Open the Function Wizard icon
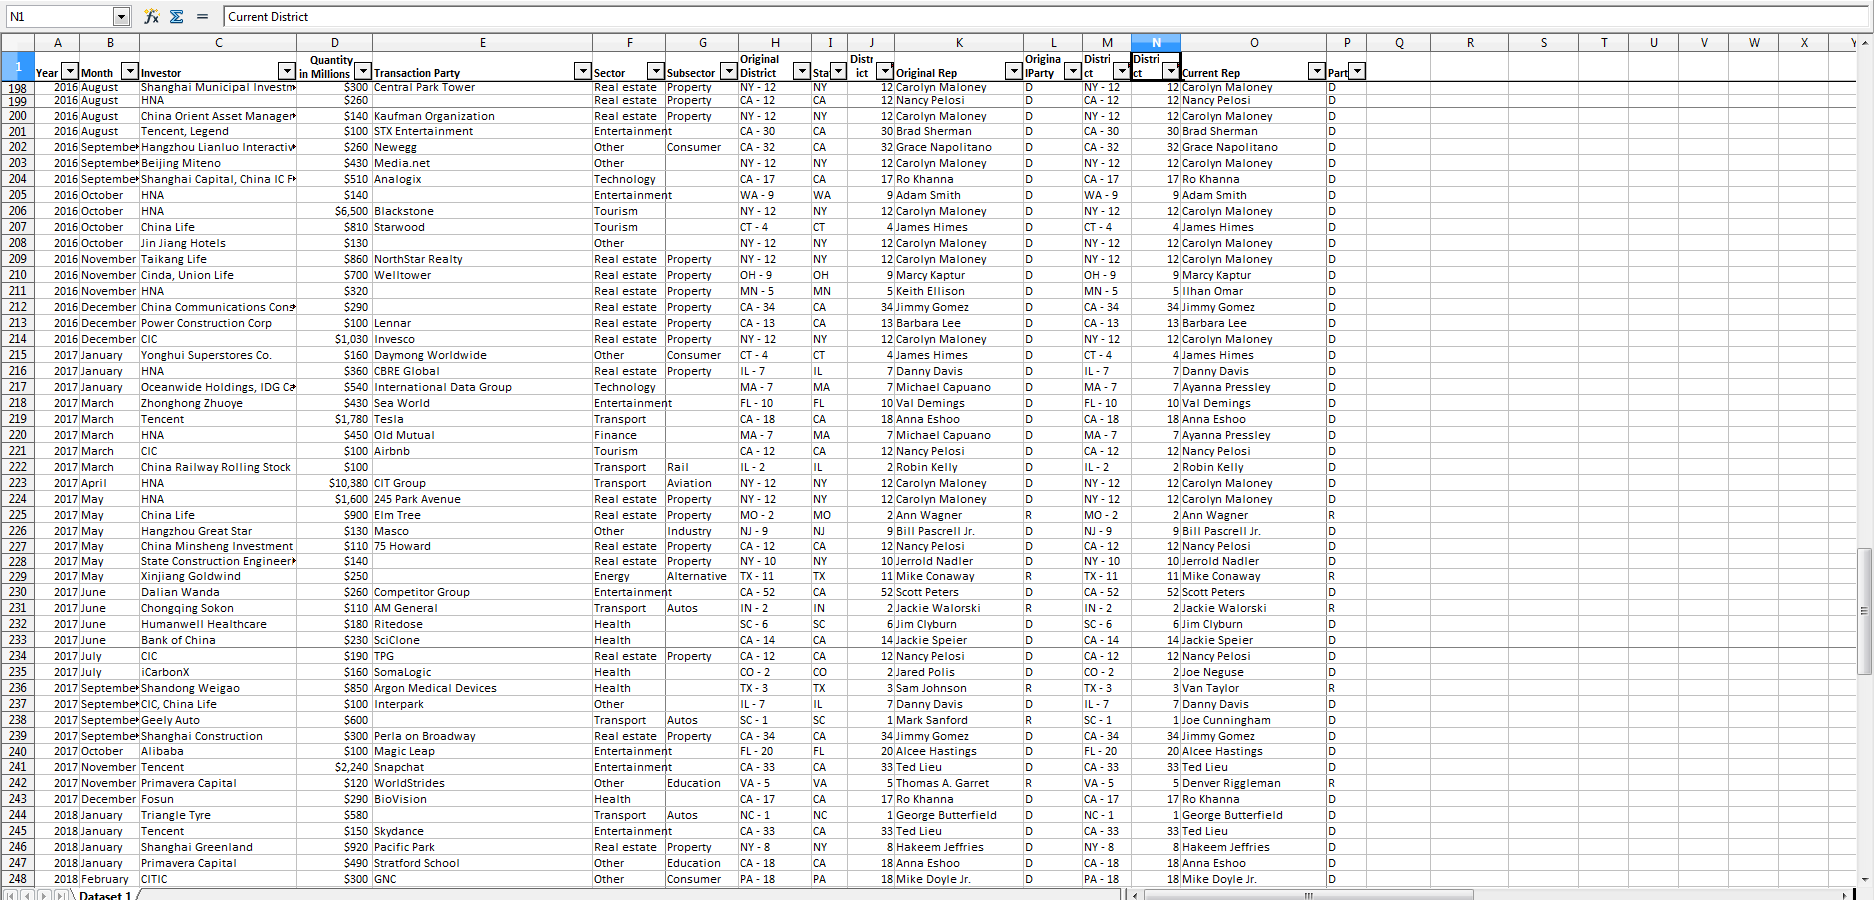The width and height of the screenshot is (1875, 900). point(151,16)
